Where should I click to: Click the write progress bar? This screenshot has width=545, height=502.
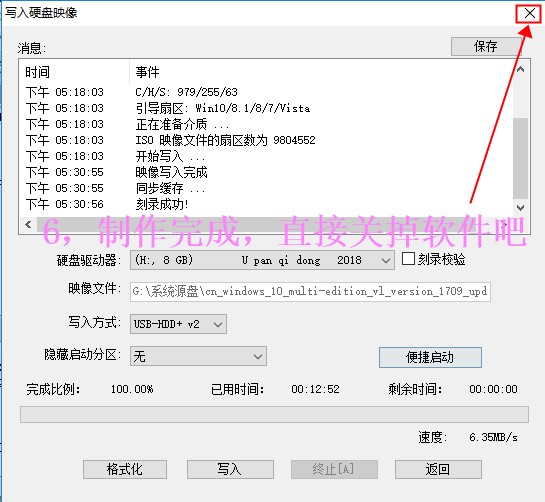pos(274,414)
